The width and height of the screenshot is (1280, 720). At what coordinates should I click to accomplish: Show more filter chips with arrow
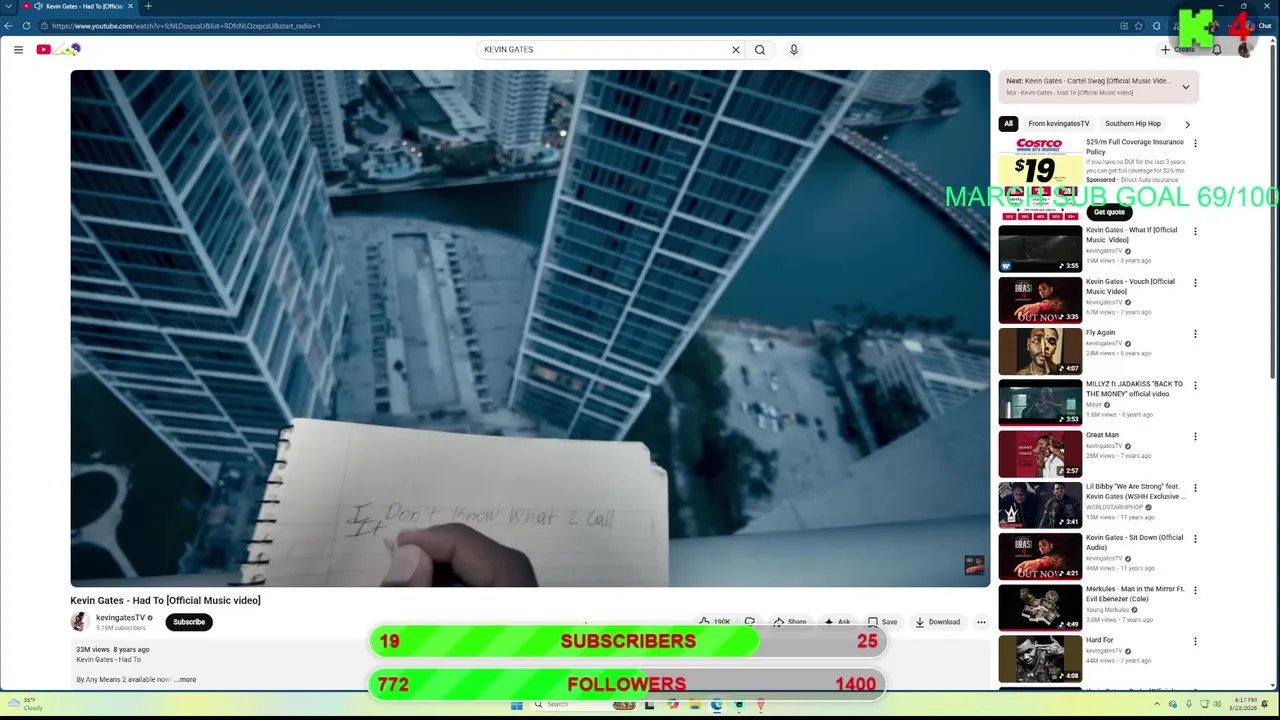[1187, 125]
